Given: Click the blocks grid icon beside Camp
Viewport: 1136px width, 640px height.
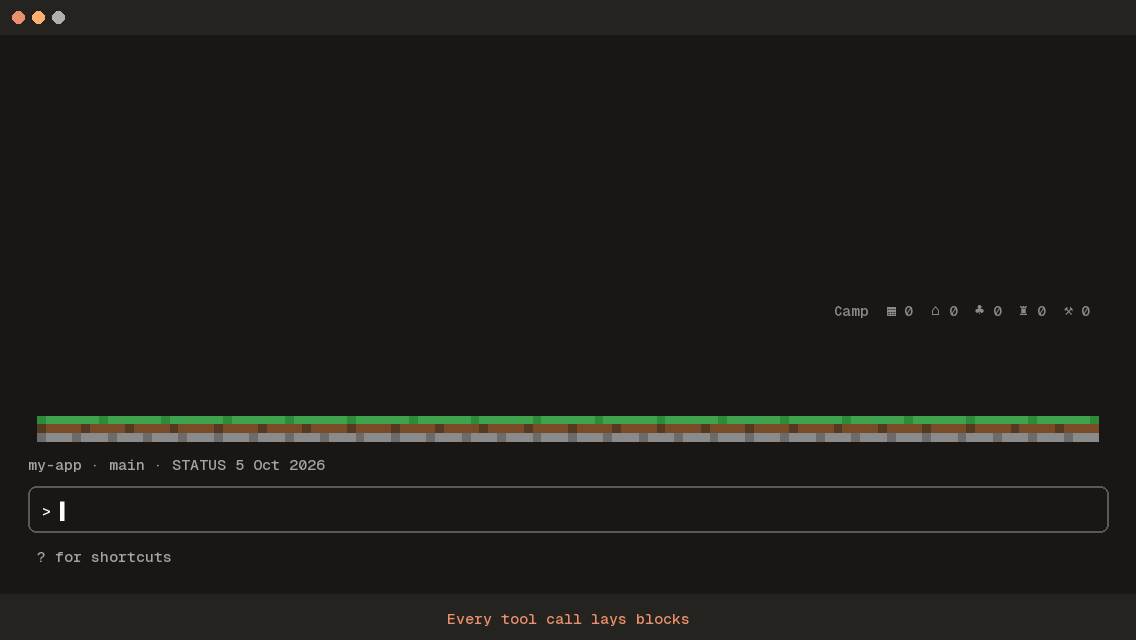Looking at the screenshot, I should pyautogui.click(x=891, y=312).
